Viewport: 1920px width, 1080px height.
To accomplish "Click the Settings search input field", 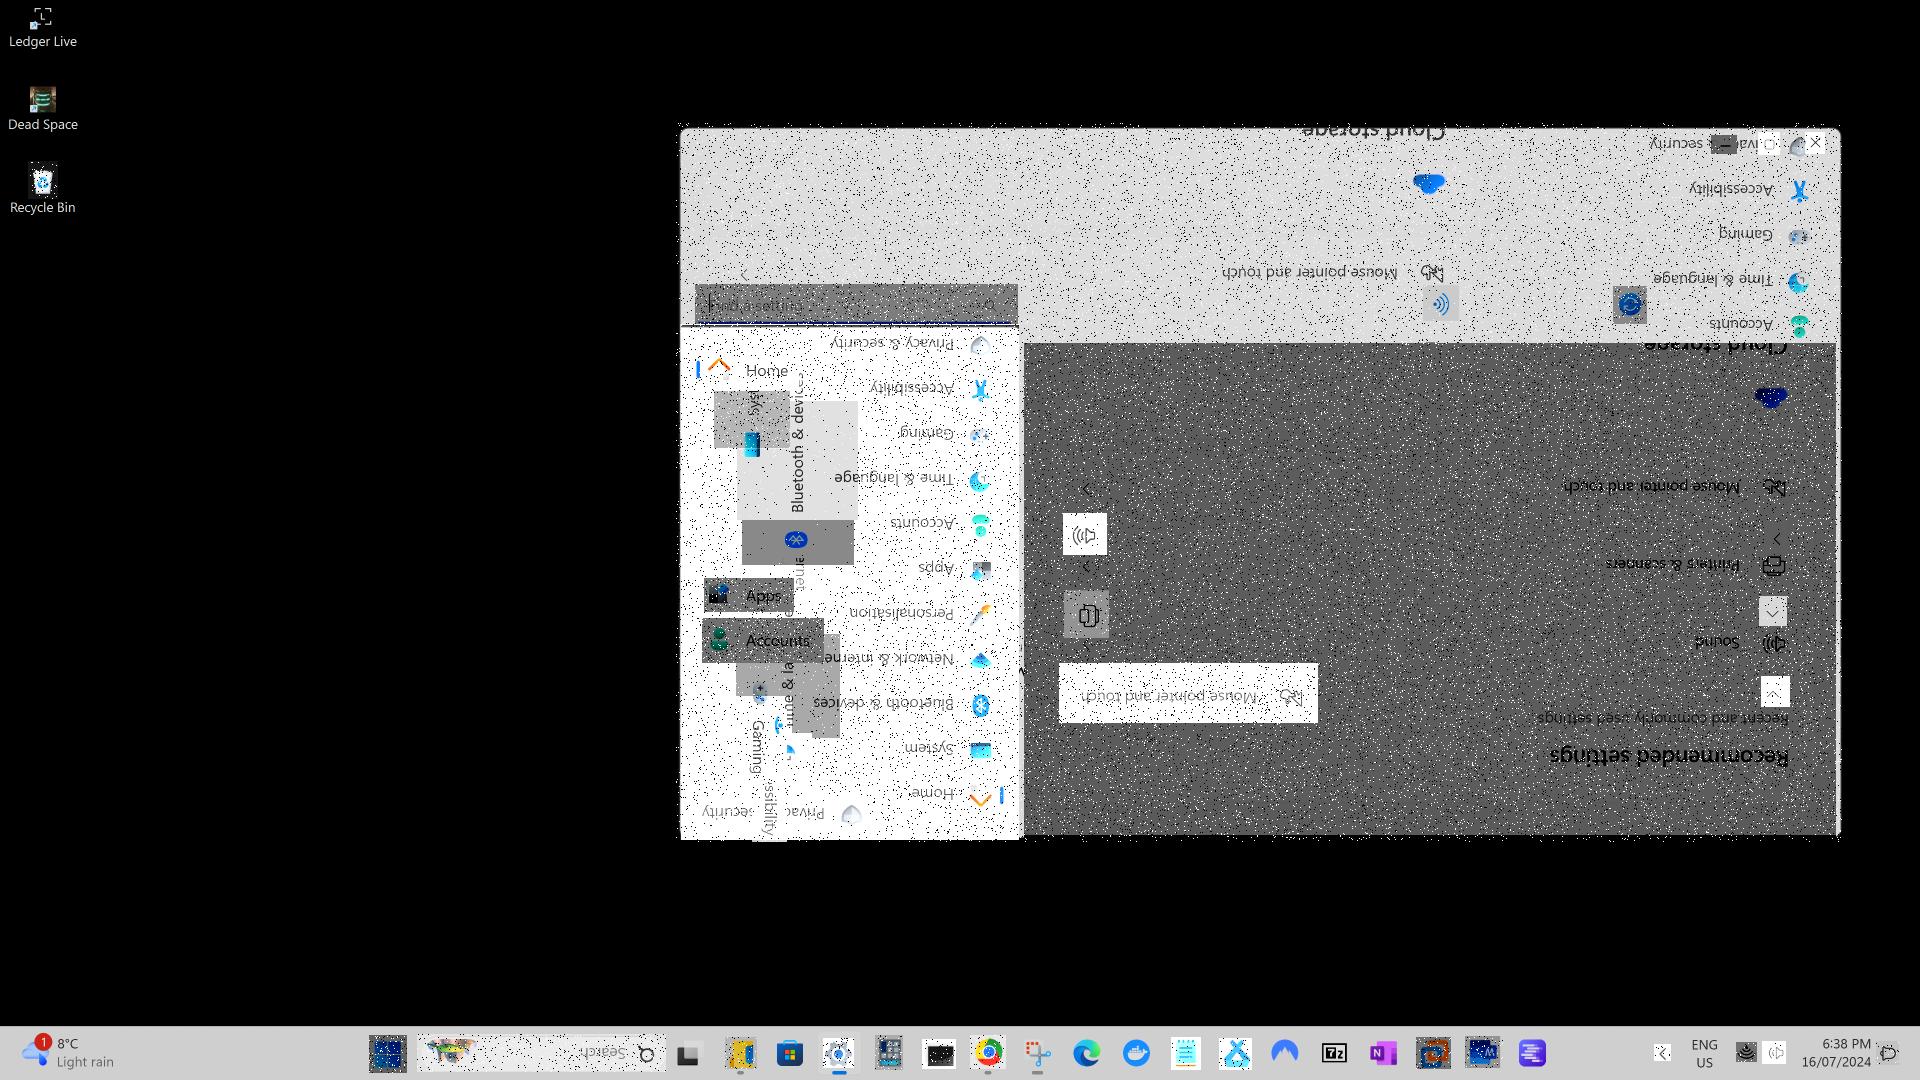I will coord(853,305).
